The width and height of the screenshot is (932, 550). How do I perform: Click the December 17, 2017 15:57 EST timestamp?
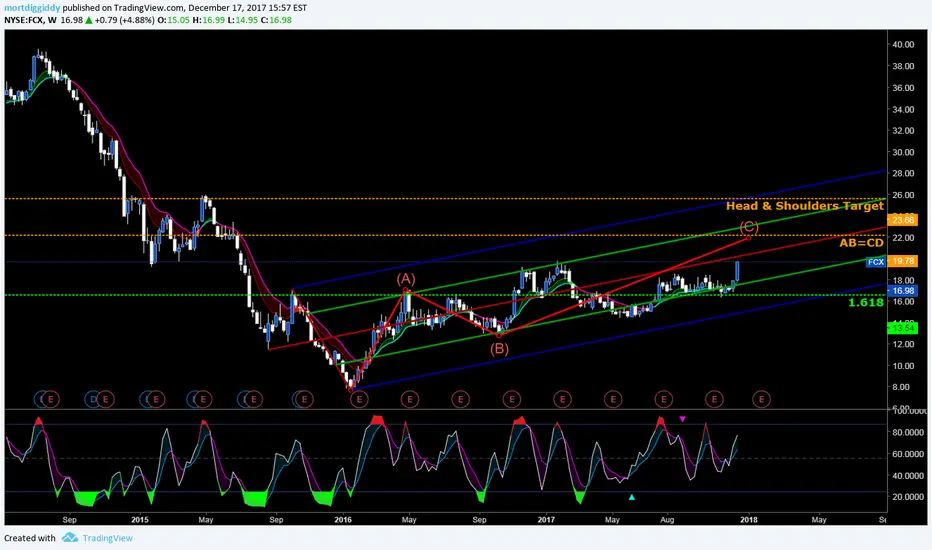tap(247, 8)
